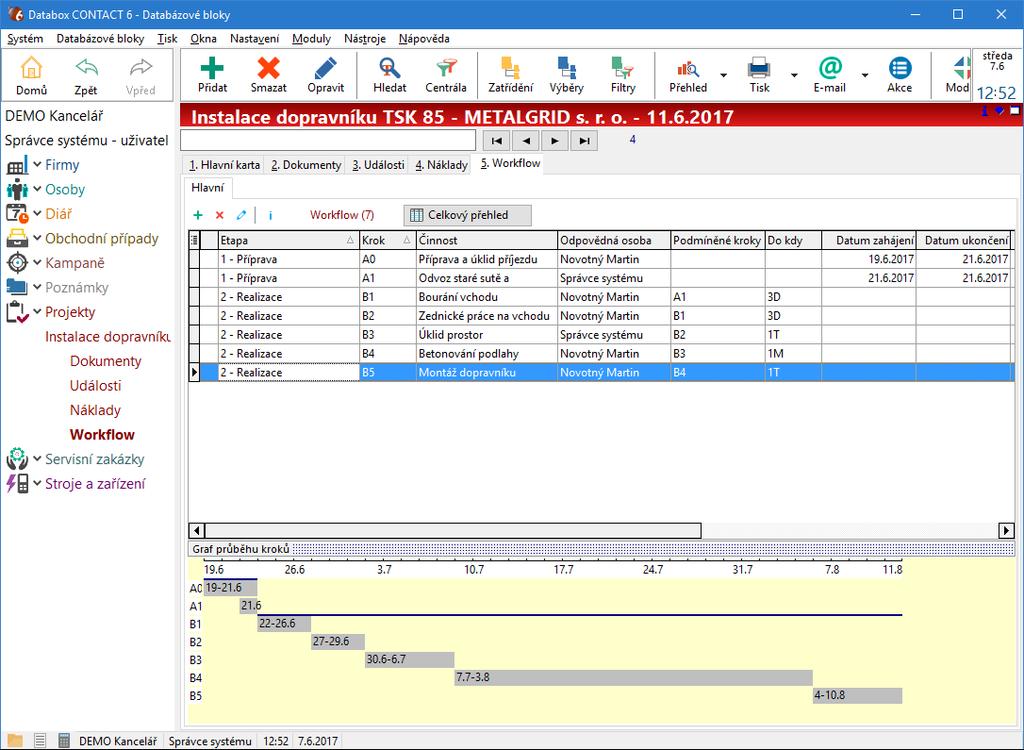The image size is (1024, 750).
Task: Click the horizontal scrollbar thumb in table
Action: click(x=453, y=530)
